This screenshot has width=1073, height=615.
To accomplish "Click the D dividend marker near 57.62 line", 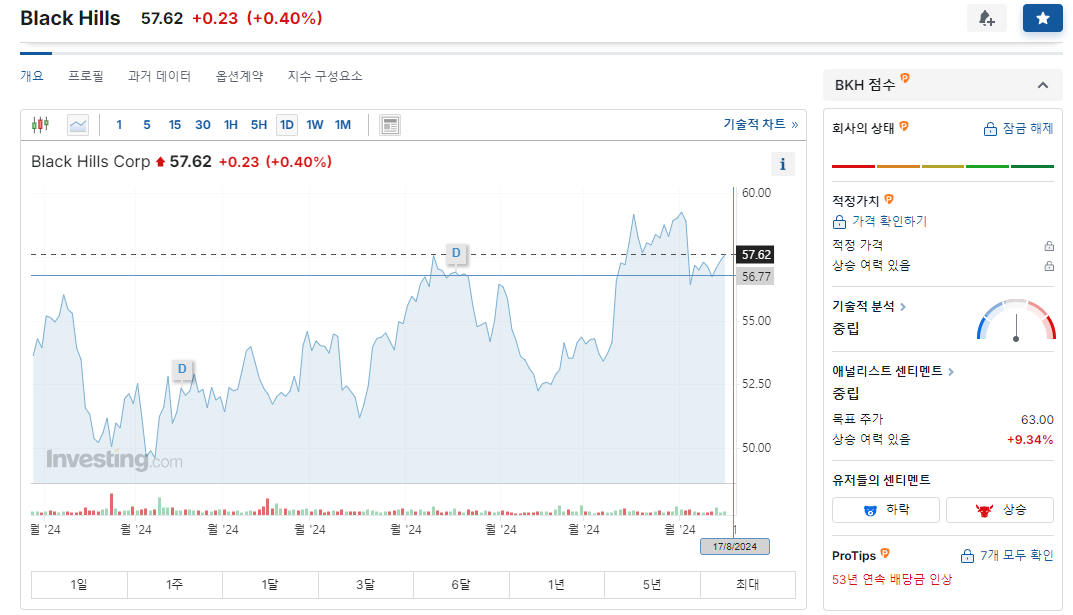I will pyautogui.click(x=456, y=254).
